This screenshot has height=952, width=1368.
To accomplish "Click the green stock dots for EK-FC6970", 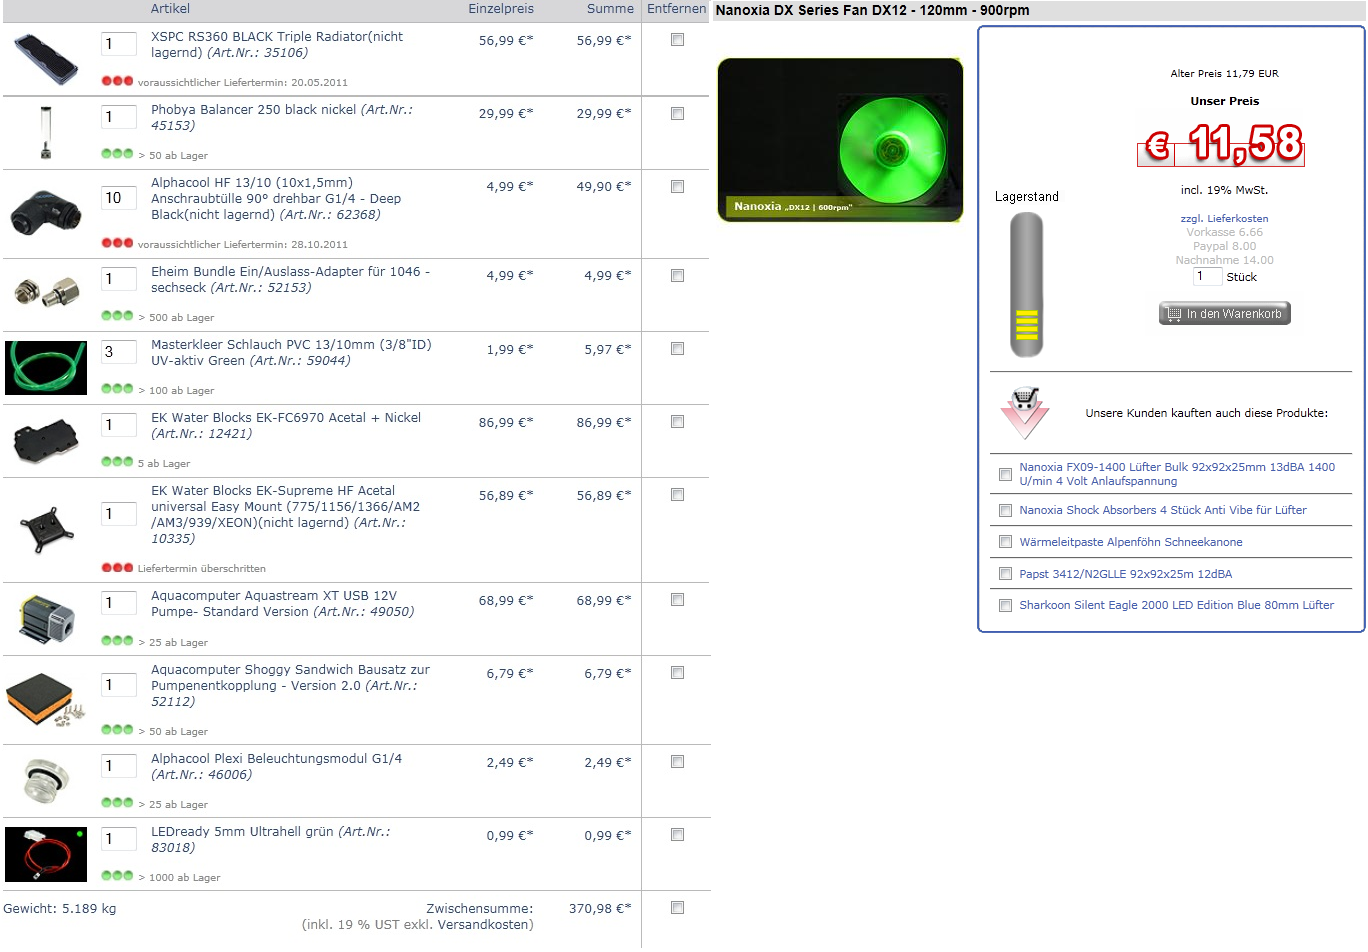I will tap(117, 462).
